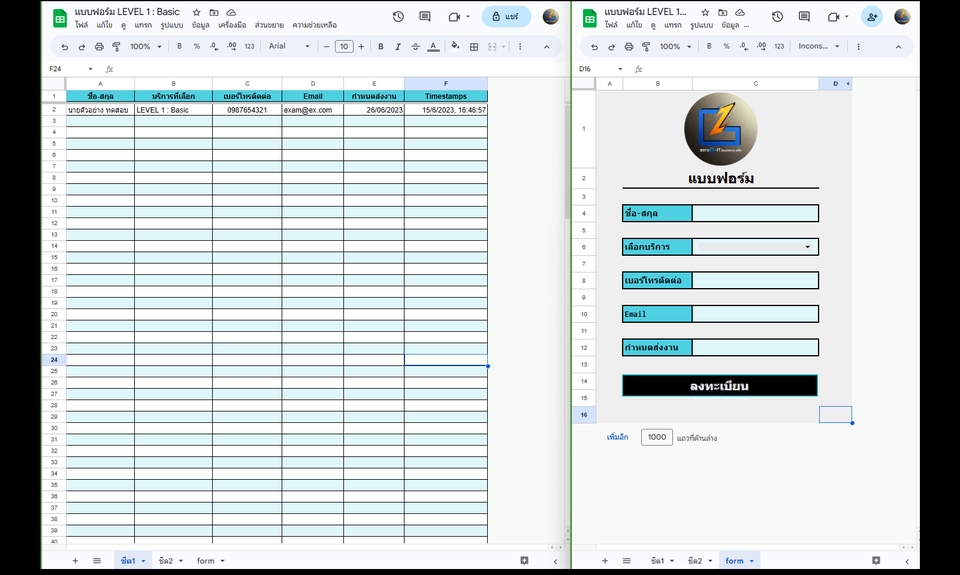Open comments in the left window
960x575 pixels.
424,17
